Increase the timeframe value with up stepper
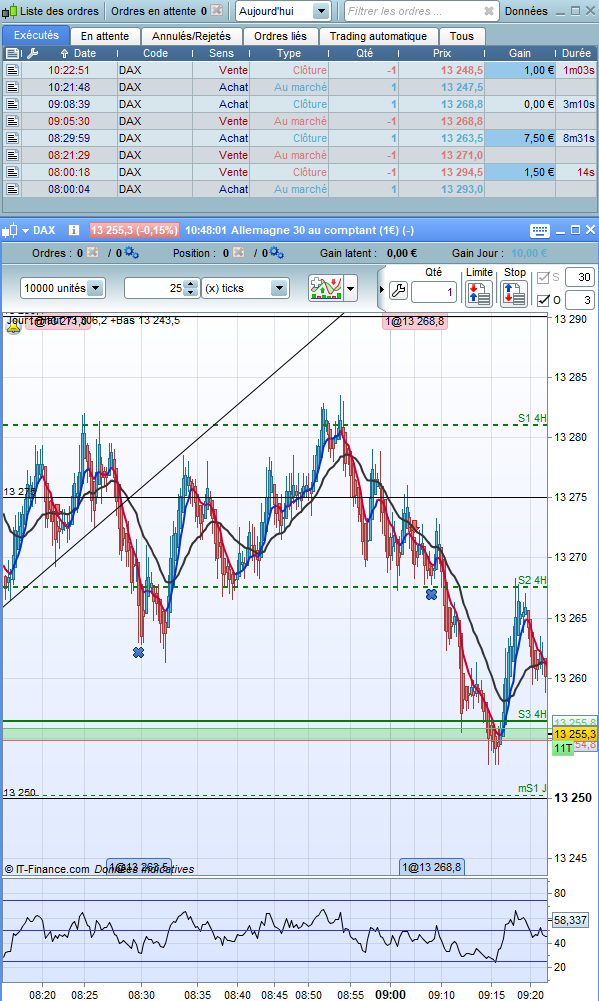 (191, 283)
